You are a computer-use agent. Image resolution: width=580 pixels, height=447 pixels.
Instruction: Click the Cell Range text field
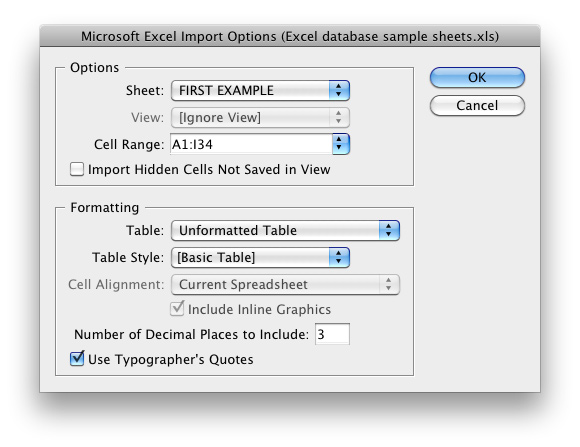(251, 144)
